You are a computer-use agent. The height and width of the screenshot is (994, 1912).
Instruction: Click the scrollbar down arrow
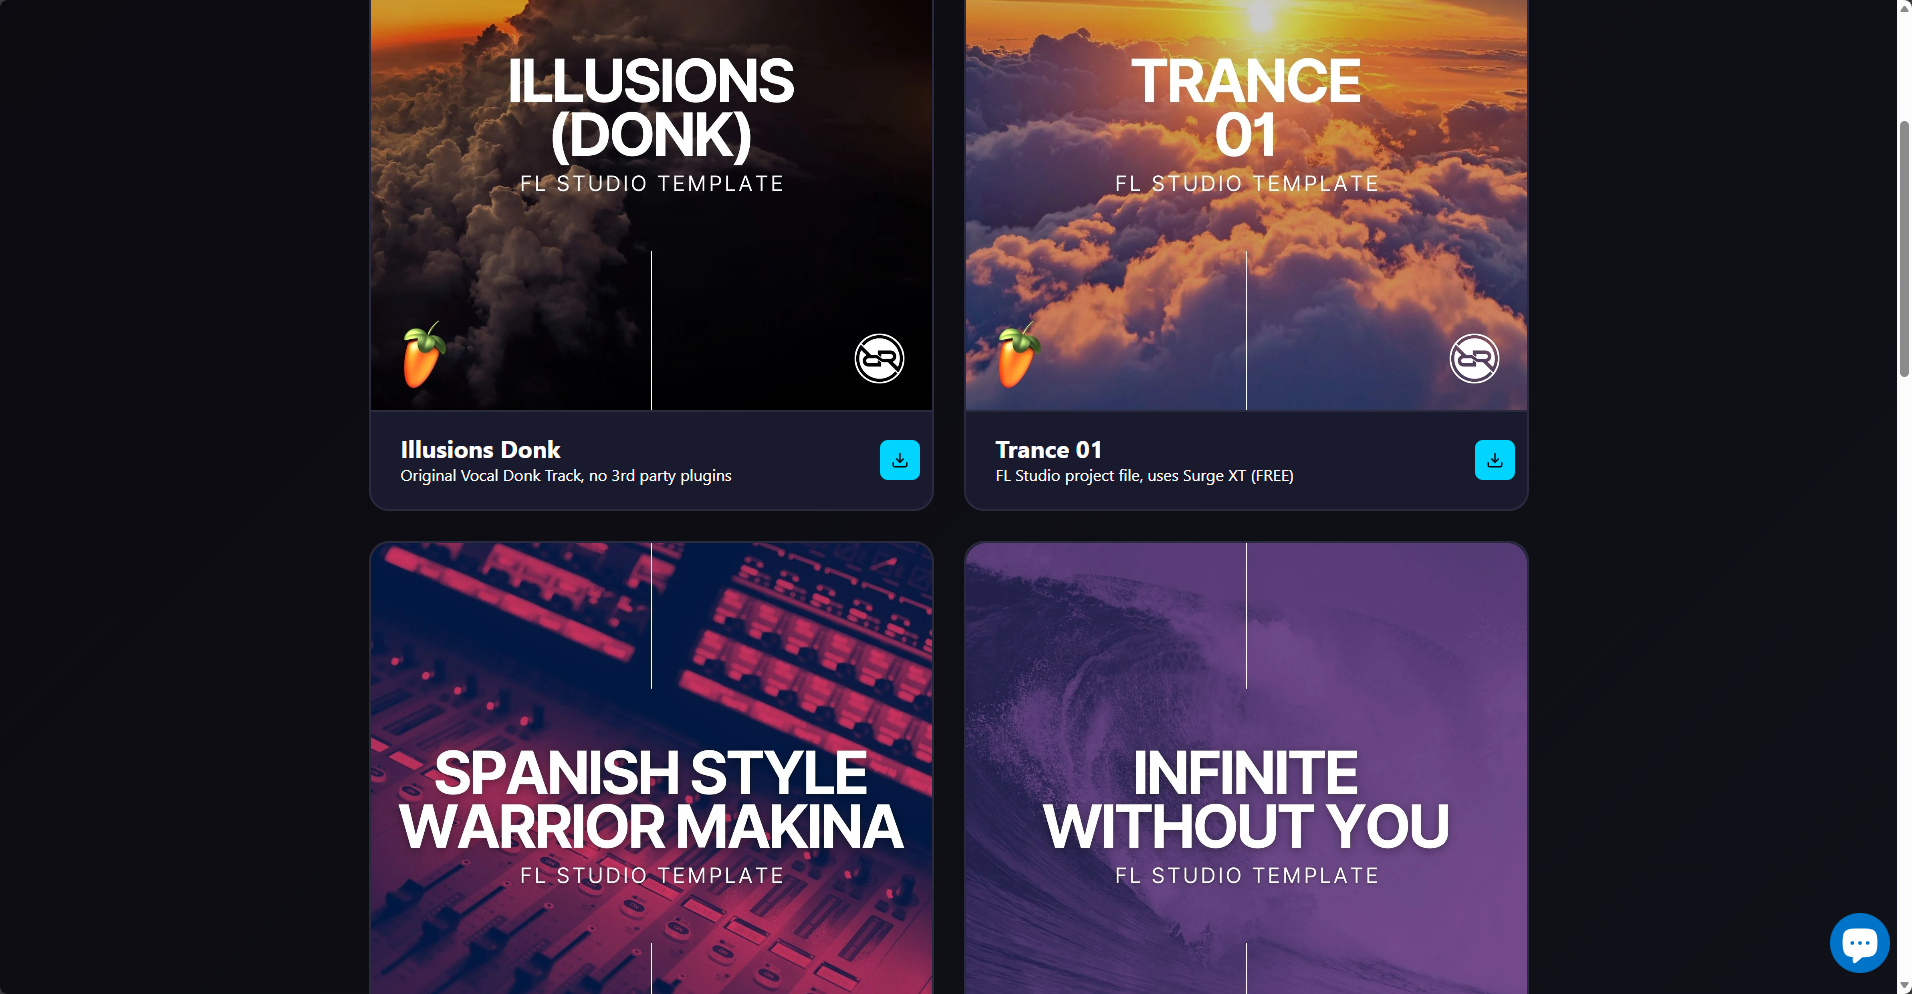(1904, 986)
